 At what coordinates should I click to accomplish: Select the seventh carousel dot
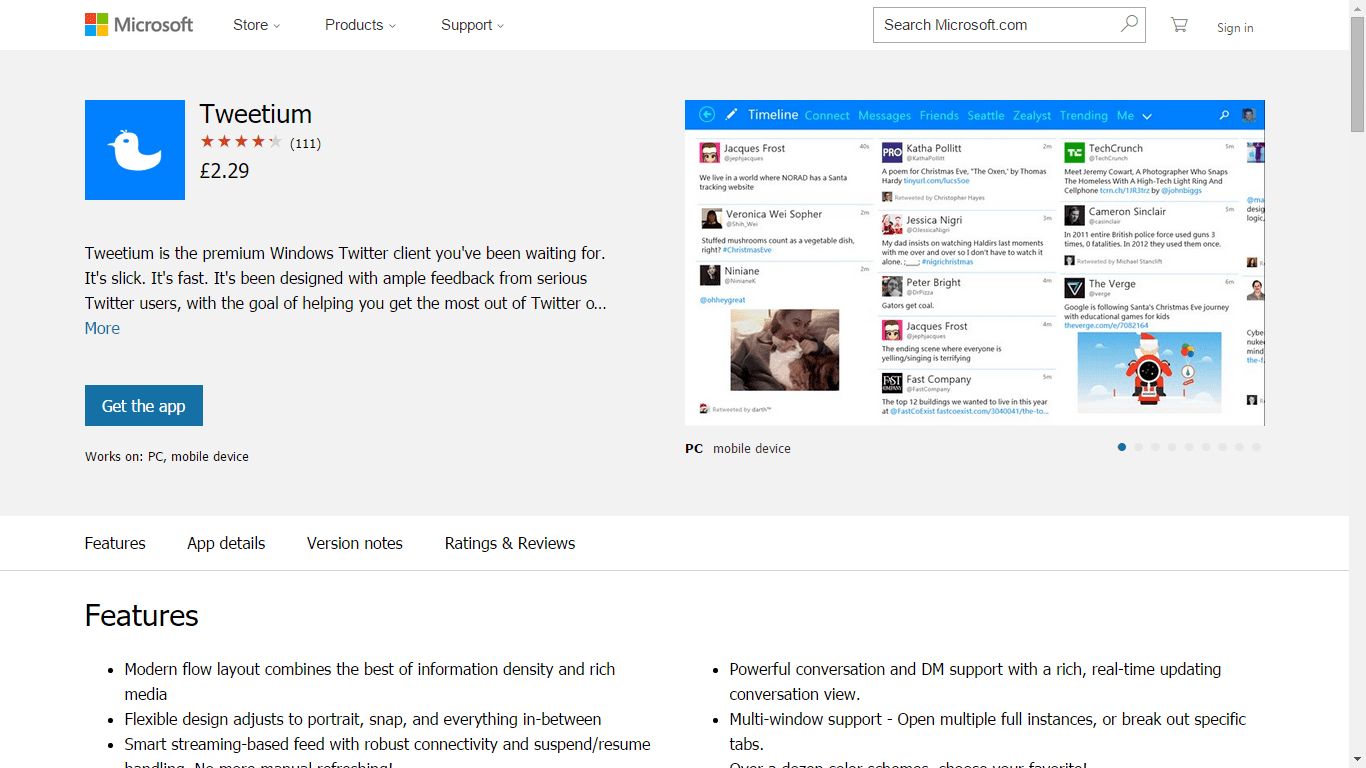pyautogui.click(x=1222, y=447)
